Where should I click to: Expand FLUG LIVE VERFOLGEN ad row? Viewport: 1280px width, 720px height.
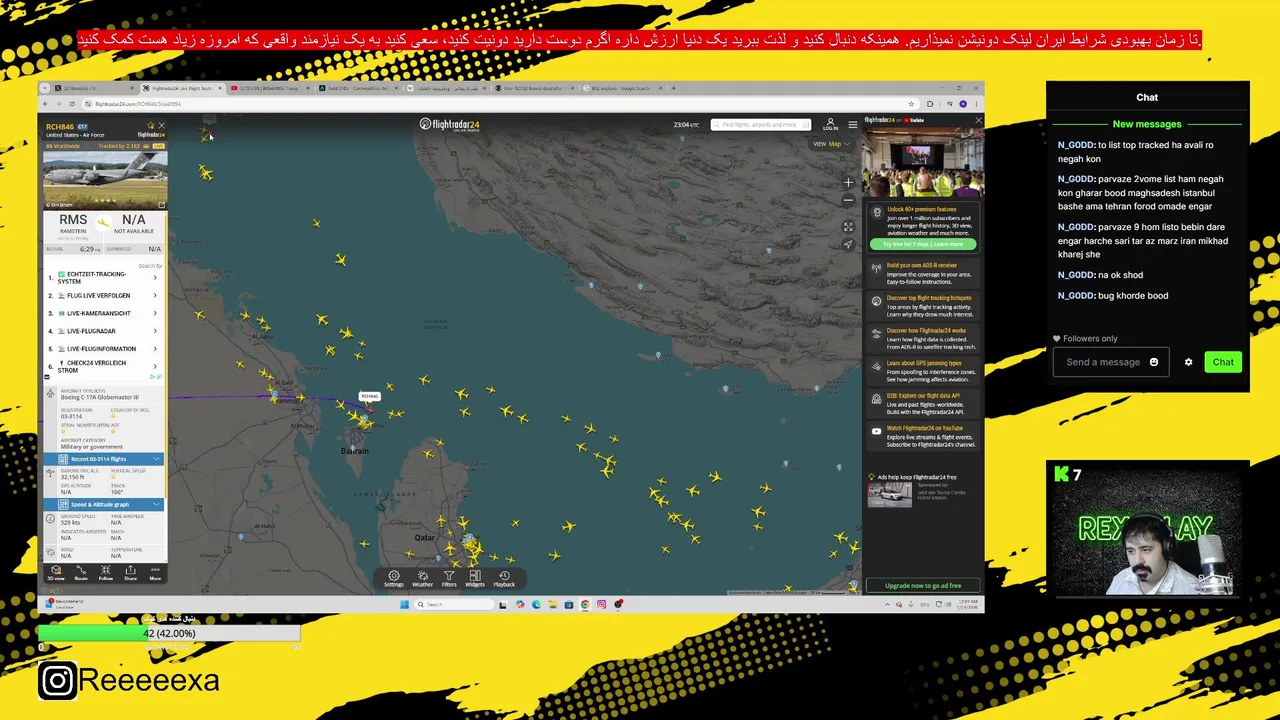pos(104,296)
